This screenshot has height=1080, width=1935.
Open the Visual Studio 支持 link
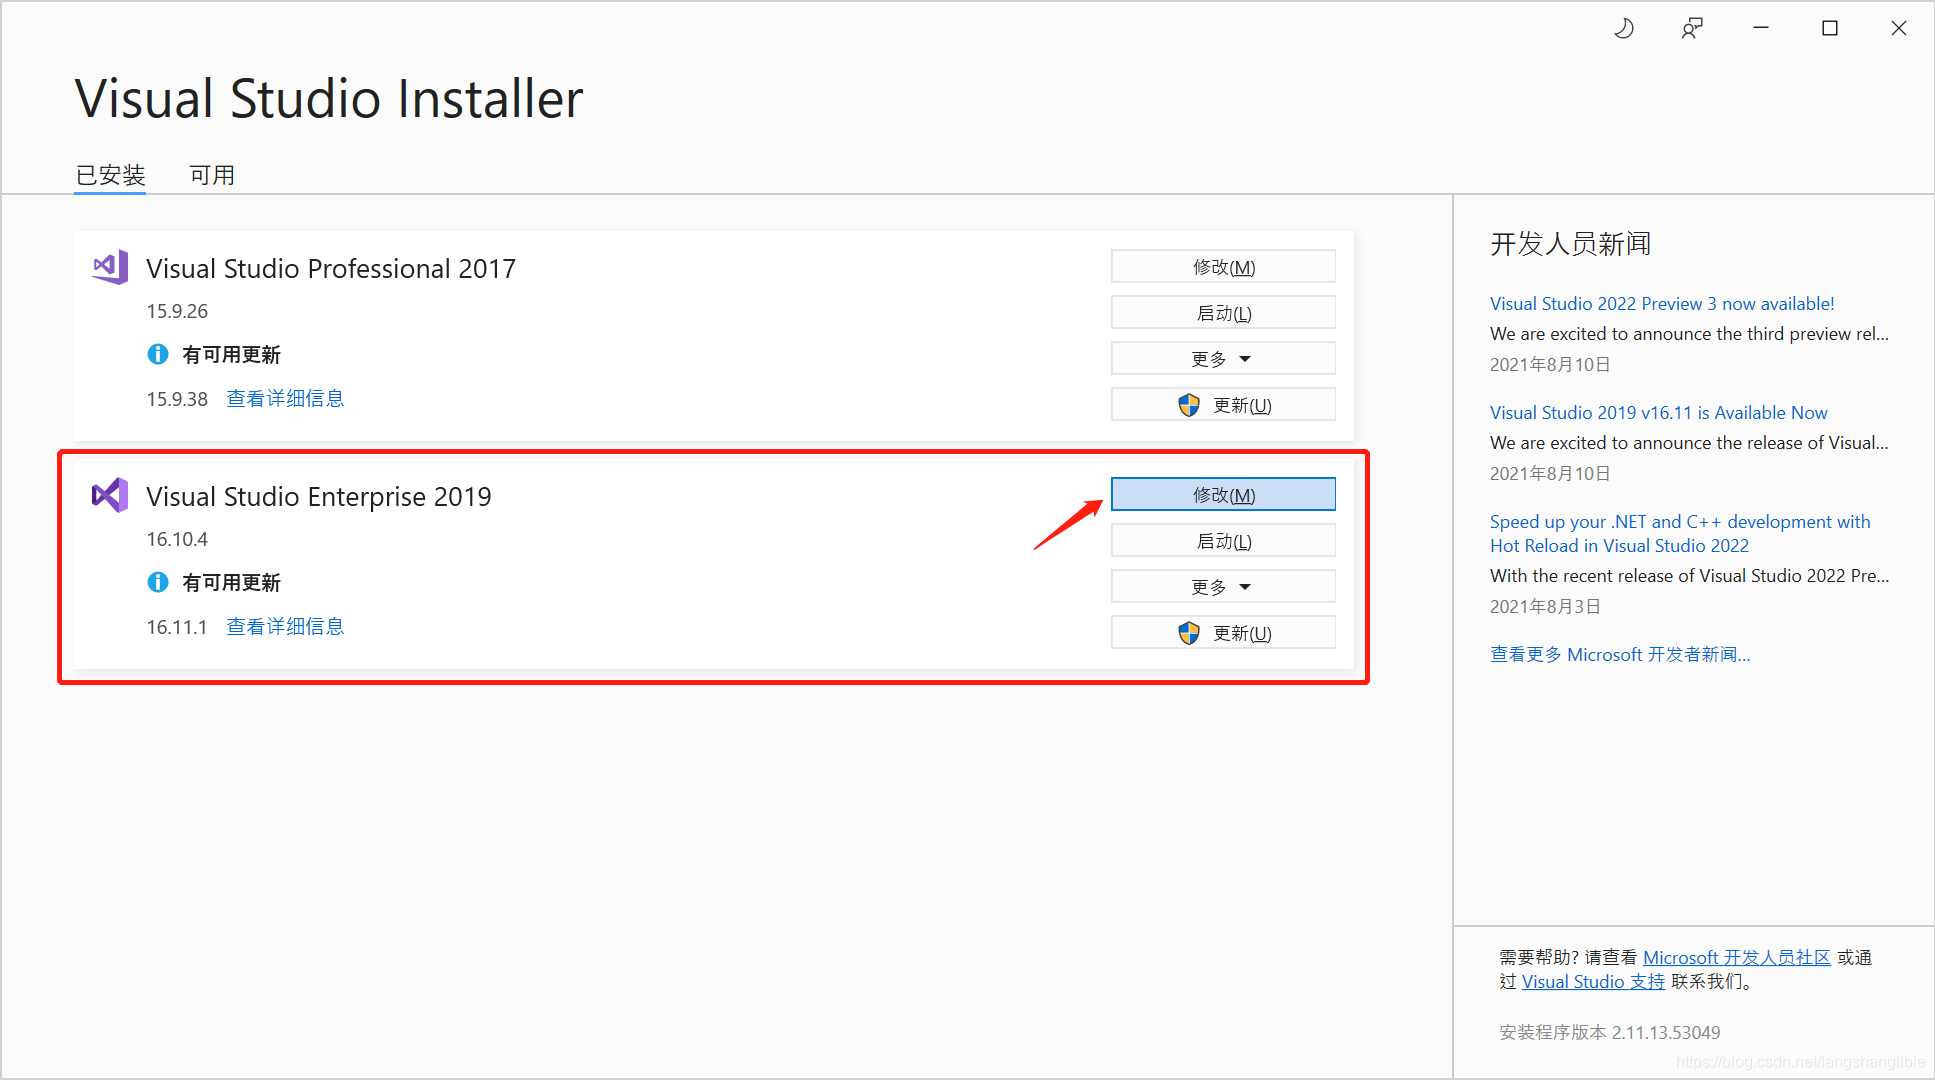coord(1593,982)
